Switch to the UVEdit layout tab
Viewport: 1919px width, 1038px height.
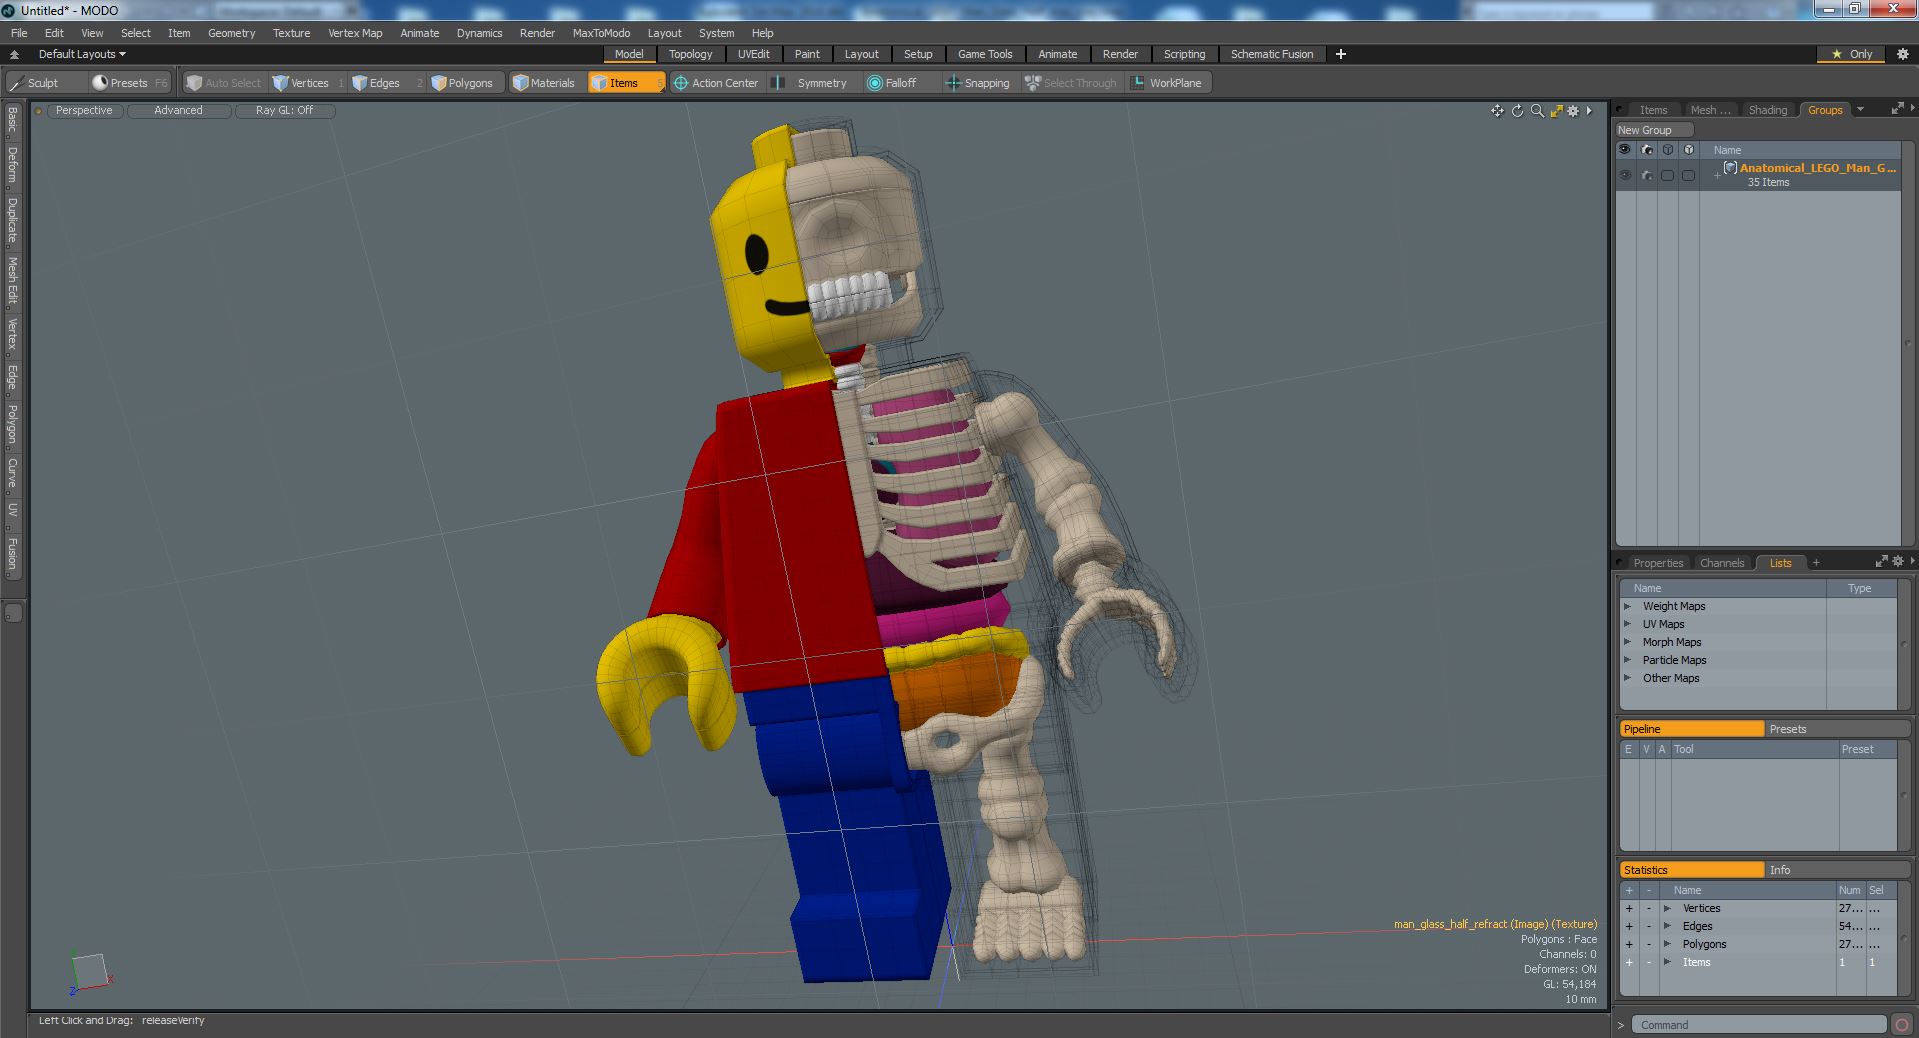[753, 54]
